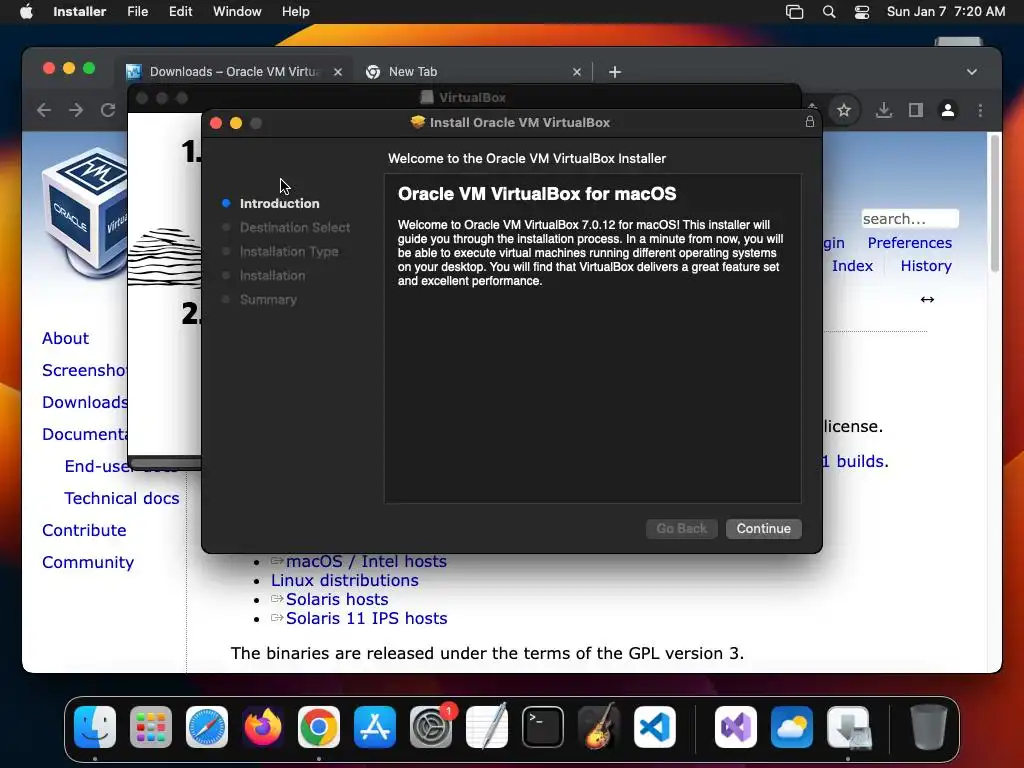
Task: Focus the search field on VirtualBox site
Action: 910,219
